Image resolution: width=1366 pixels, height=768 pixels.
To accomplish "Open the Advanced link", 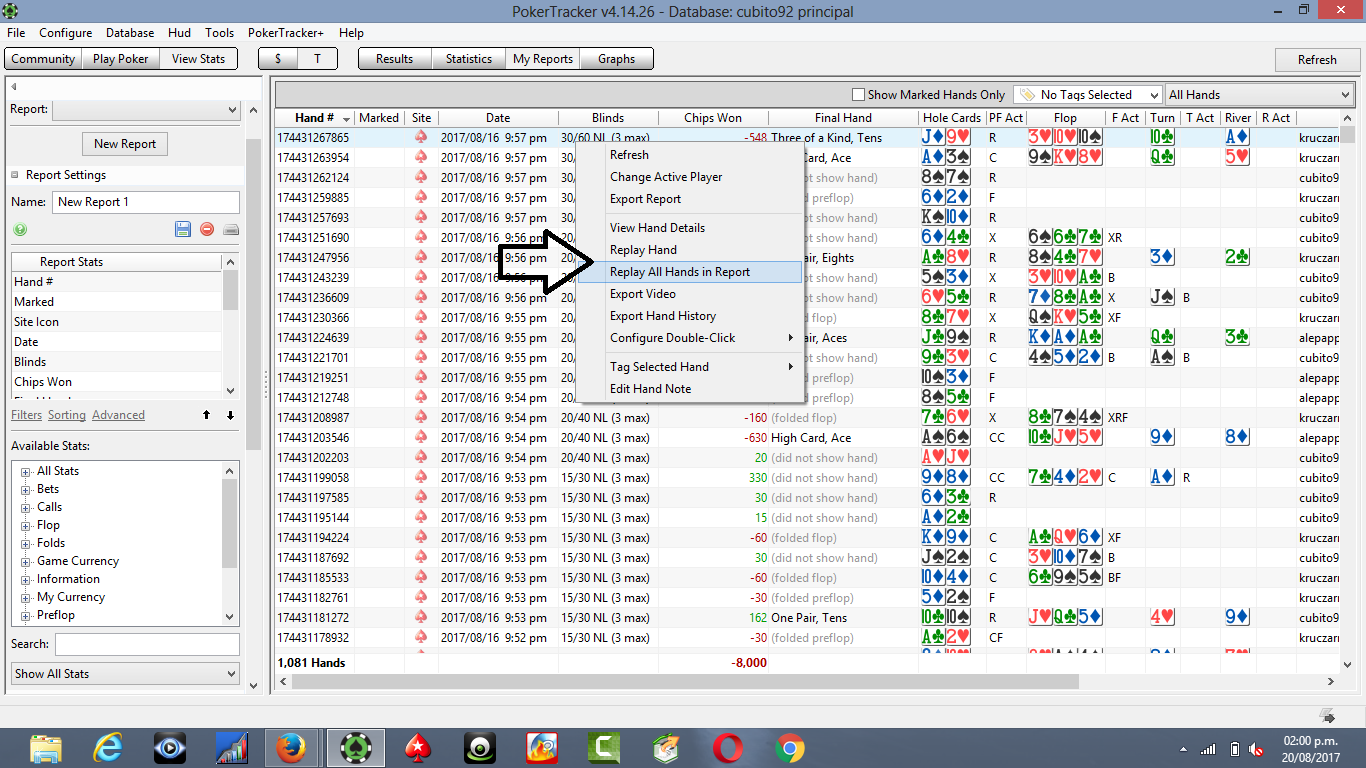I will pos(118,415).
